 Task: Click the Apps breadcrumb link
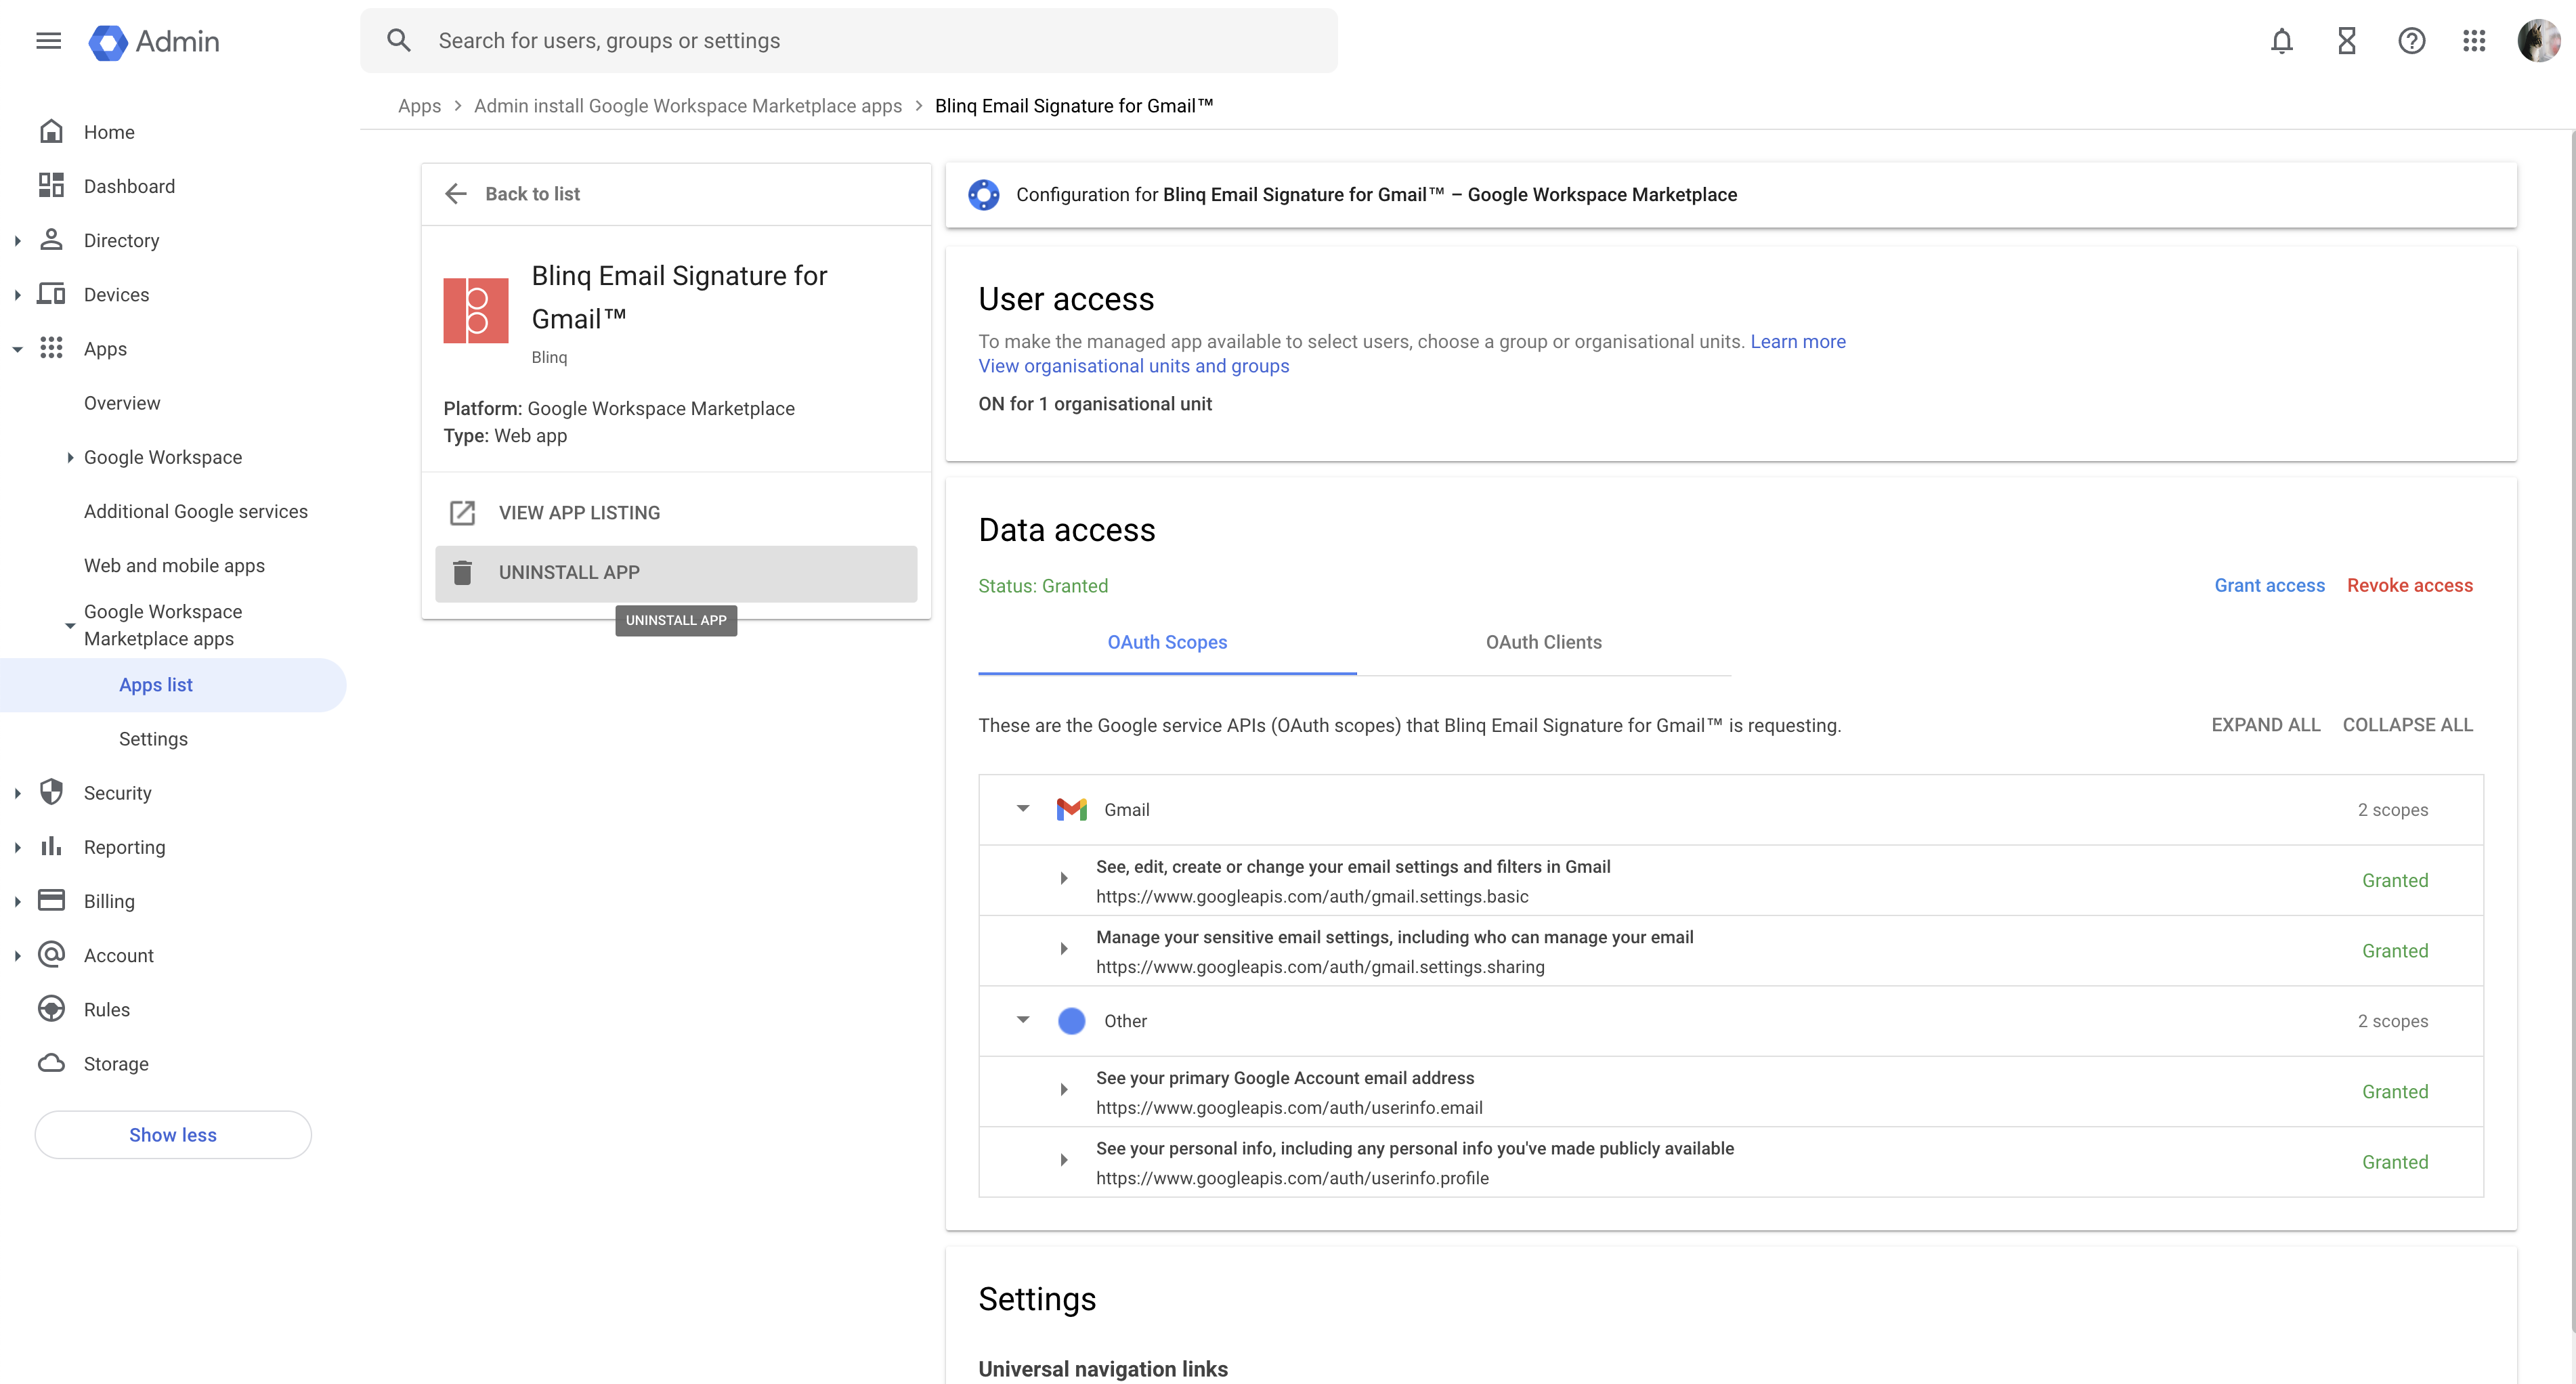[419, 106]
